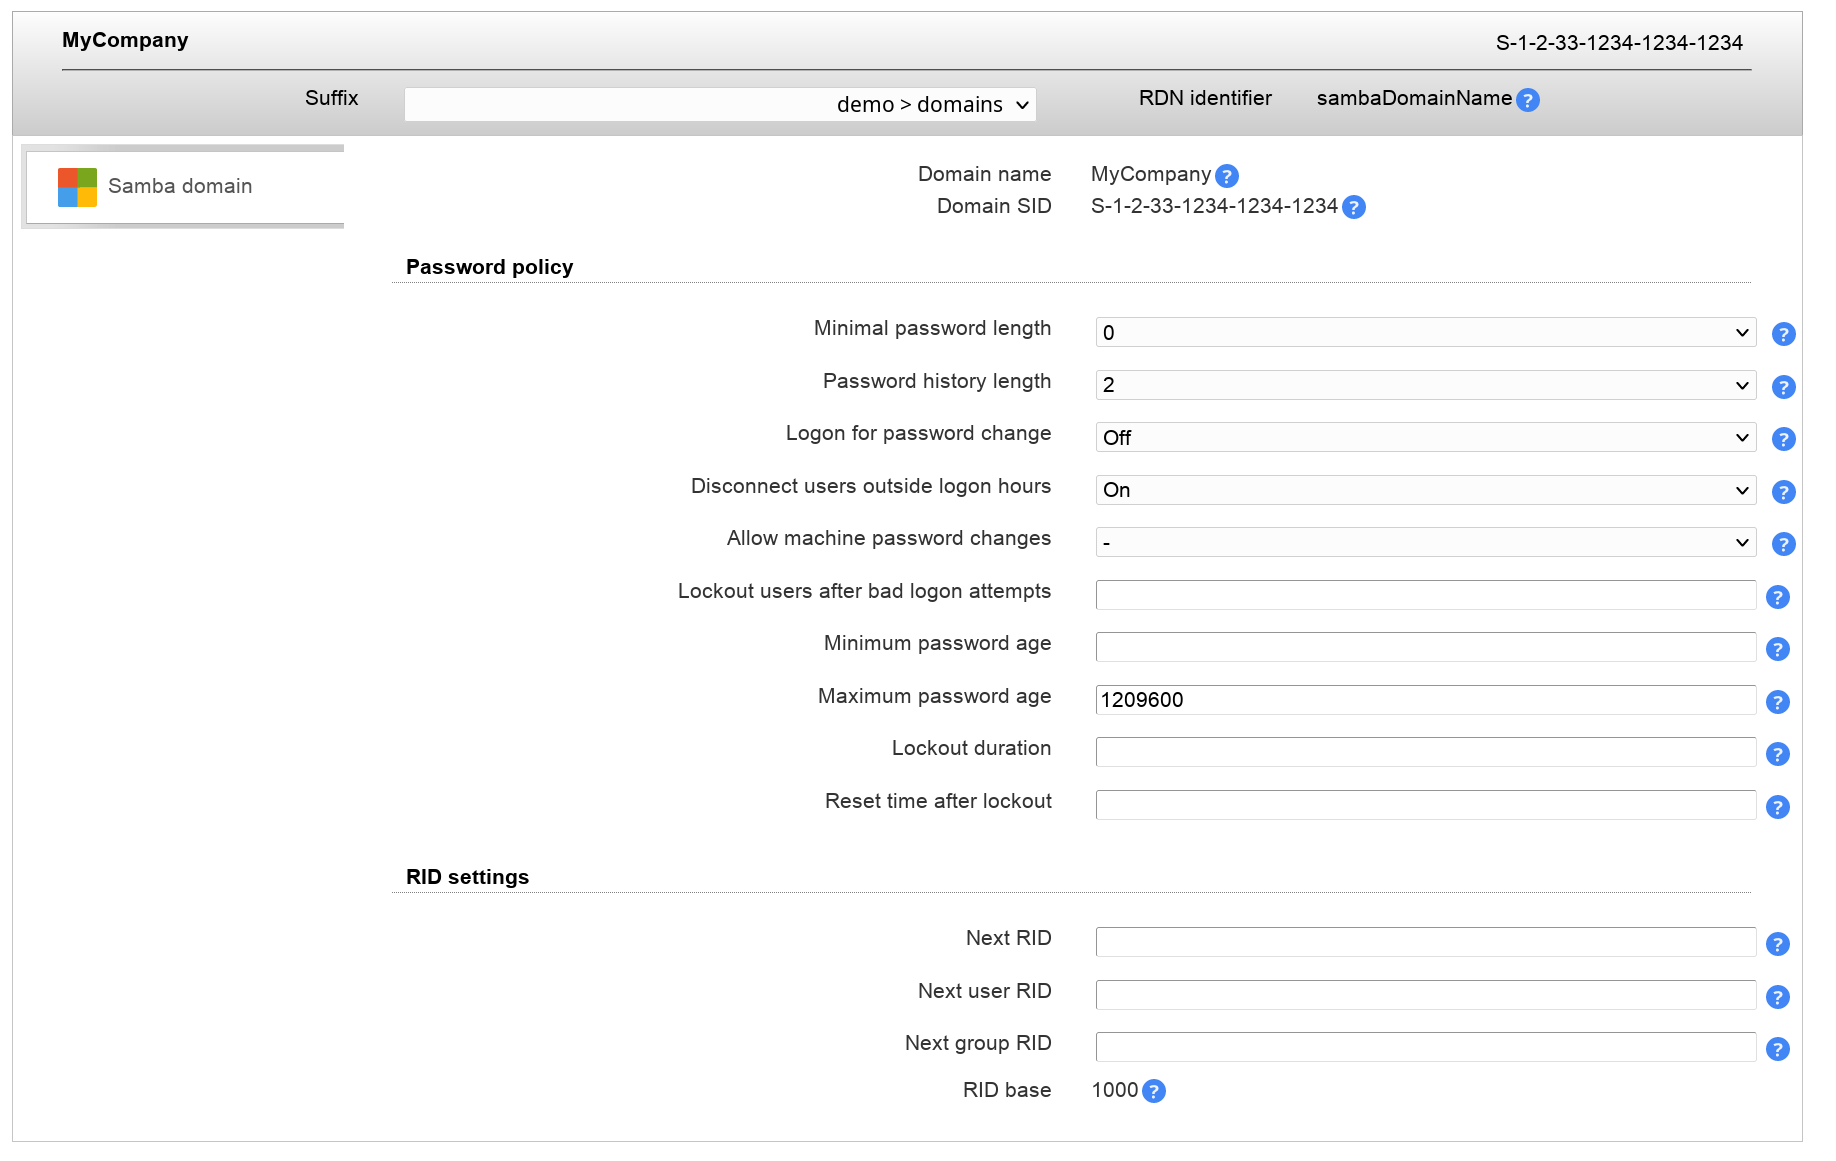
Task: Click help icon next to RID base
Action: [x=1153, y=1091]
